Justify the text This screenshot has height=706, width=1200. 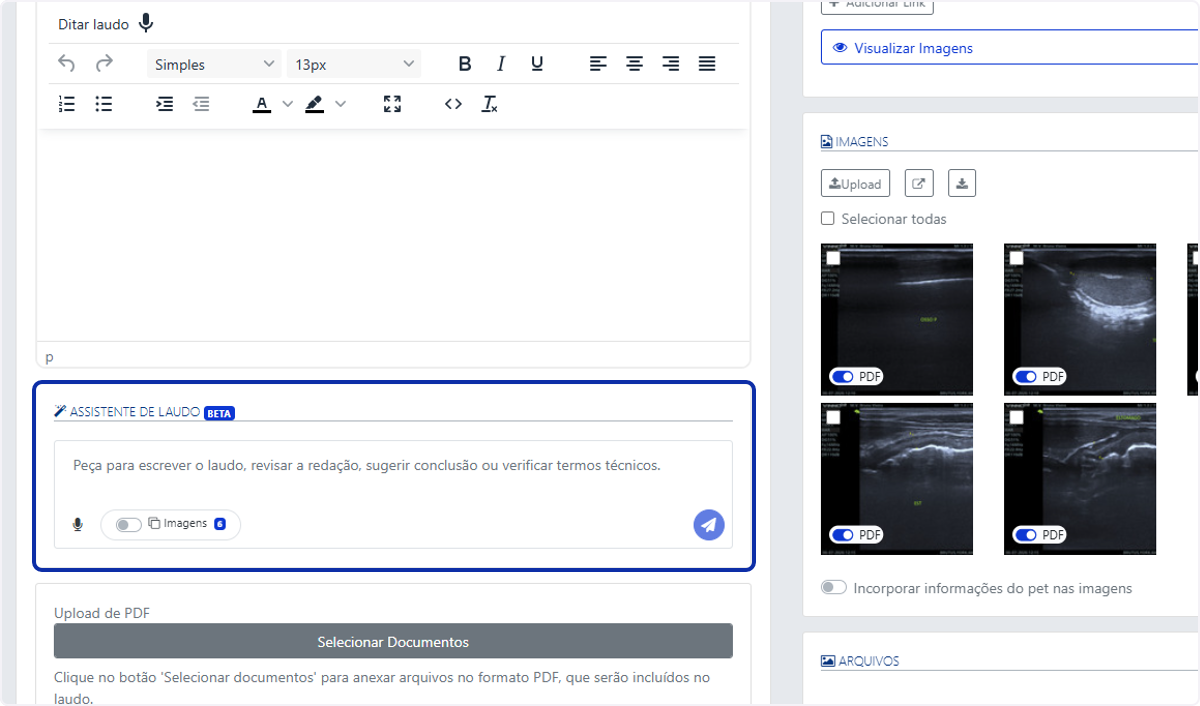tap(707, 64)
